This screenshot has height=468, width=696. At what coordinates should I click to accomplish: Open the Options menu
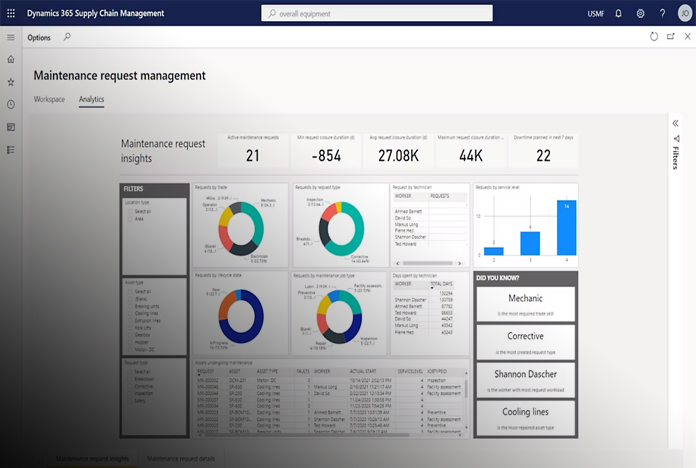pos(39,37)
